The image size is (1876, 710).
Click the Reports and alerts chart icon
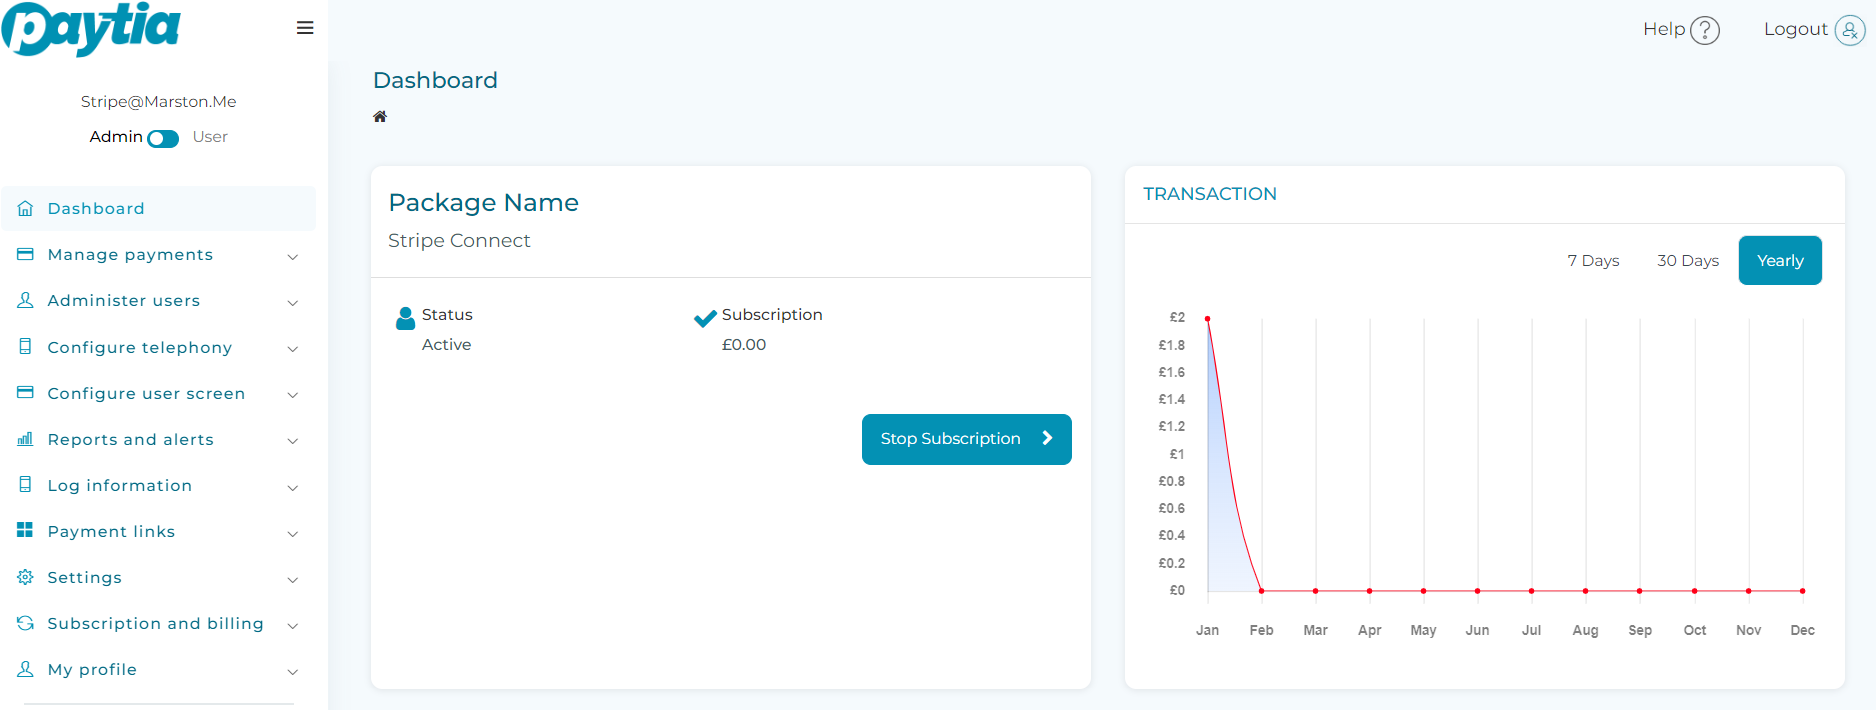tap(25, 438)
